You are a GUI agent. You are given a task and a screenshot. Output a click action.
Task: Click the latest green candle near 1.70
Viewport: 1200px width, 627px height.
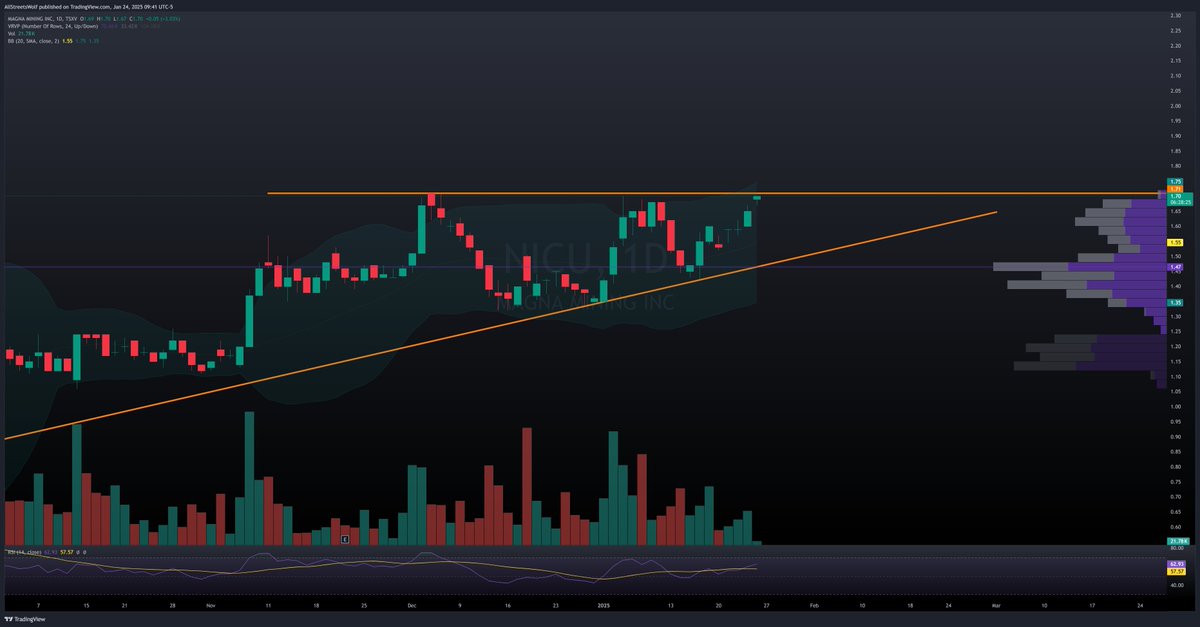[757, 198]
